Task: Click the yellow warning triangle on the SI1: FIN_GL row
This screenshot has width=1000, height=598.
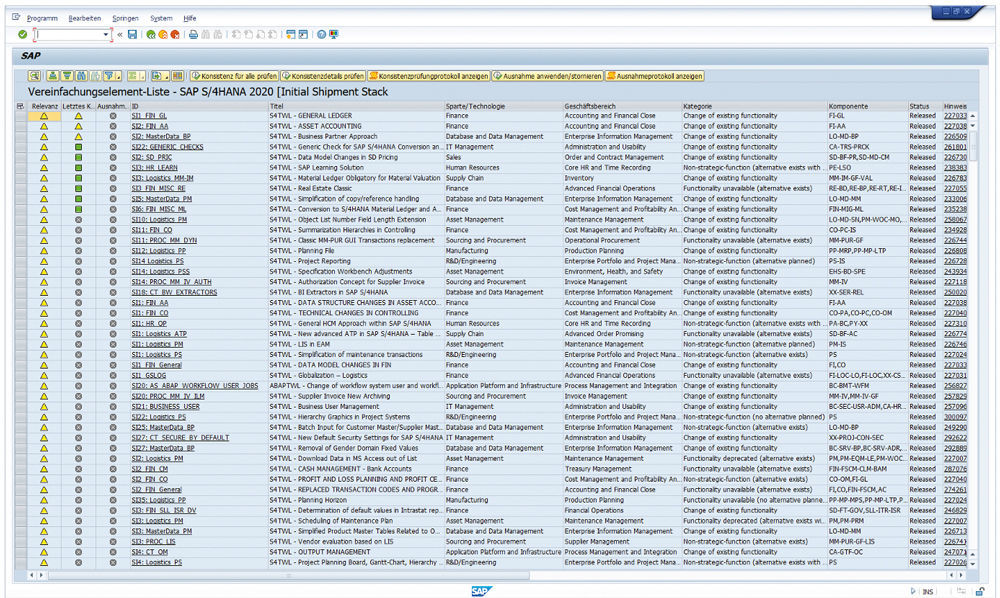Action: (42, 116)
